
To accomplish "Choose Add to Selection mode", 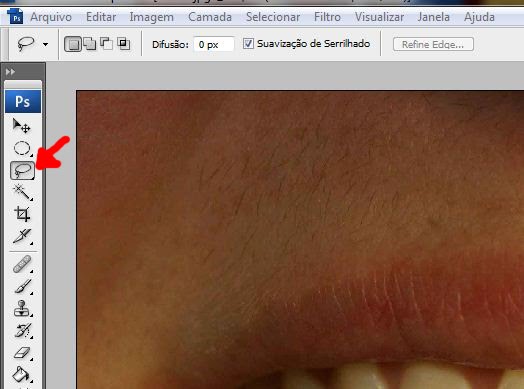I will [x=90, y=44].
